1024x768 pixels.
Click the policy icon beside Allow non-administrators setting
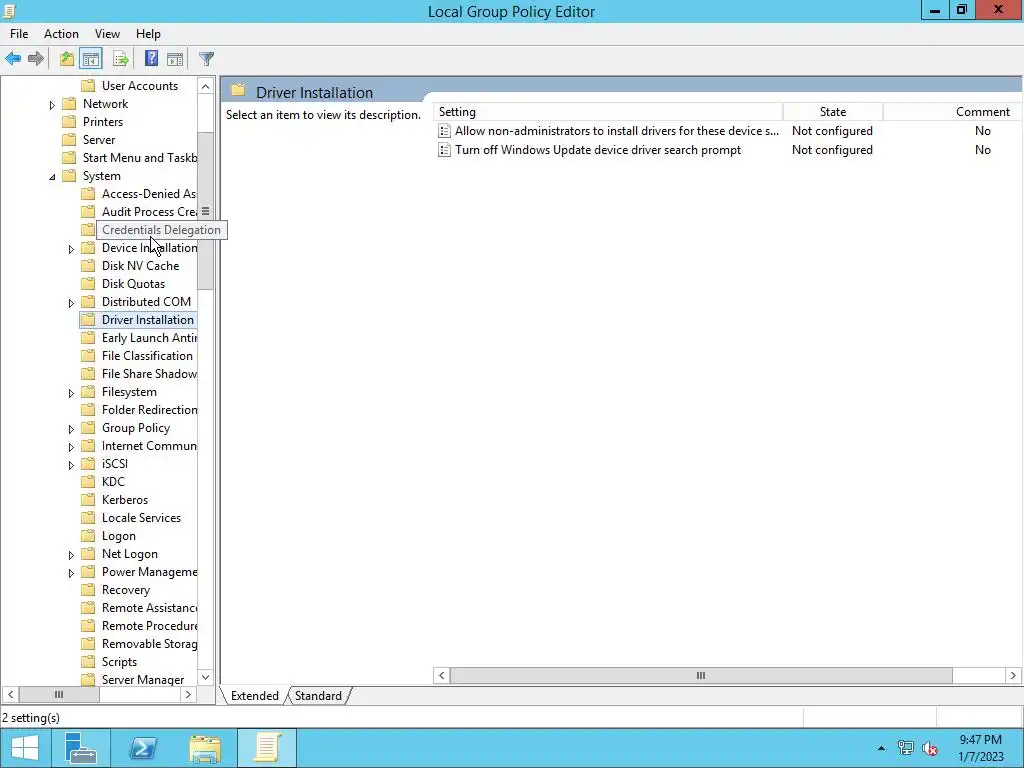click(444, 131)
